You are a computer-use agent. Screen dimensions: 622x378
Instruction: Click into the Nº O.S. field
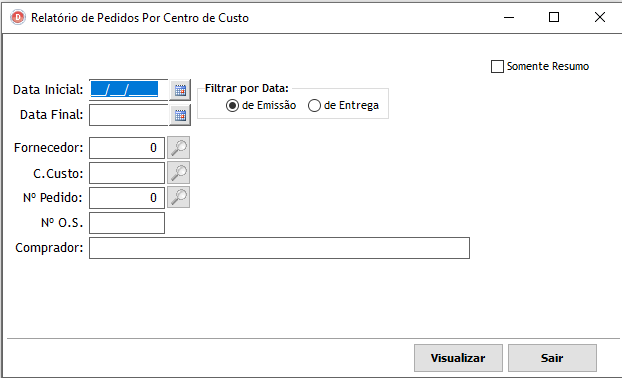[127, 223]
